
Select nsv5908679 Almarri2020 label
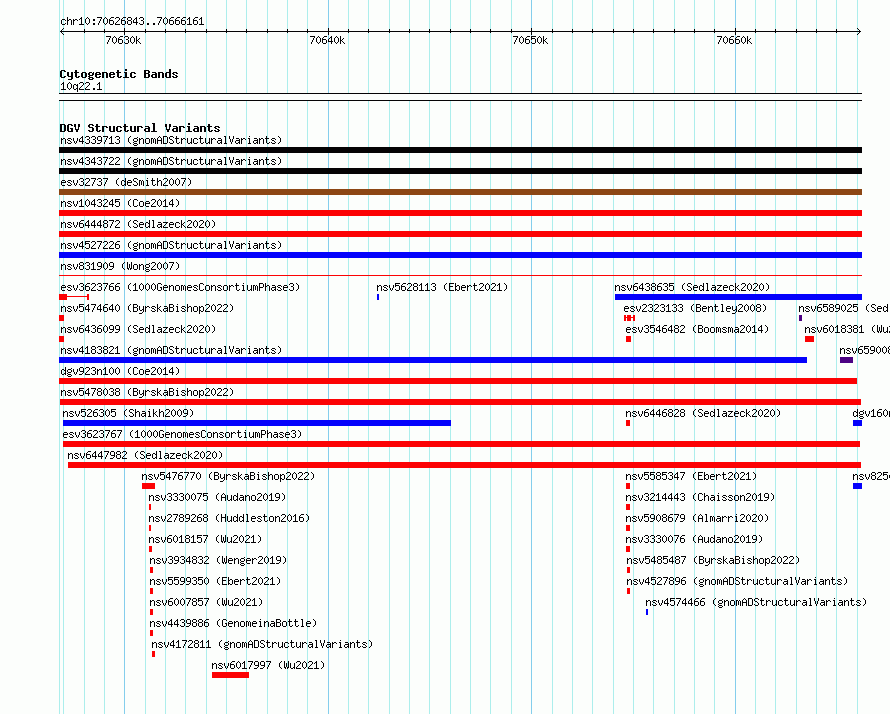(x=697, y=518)
